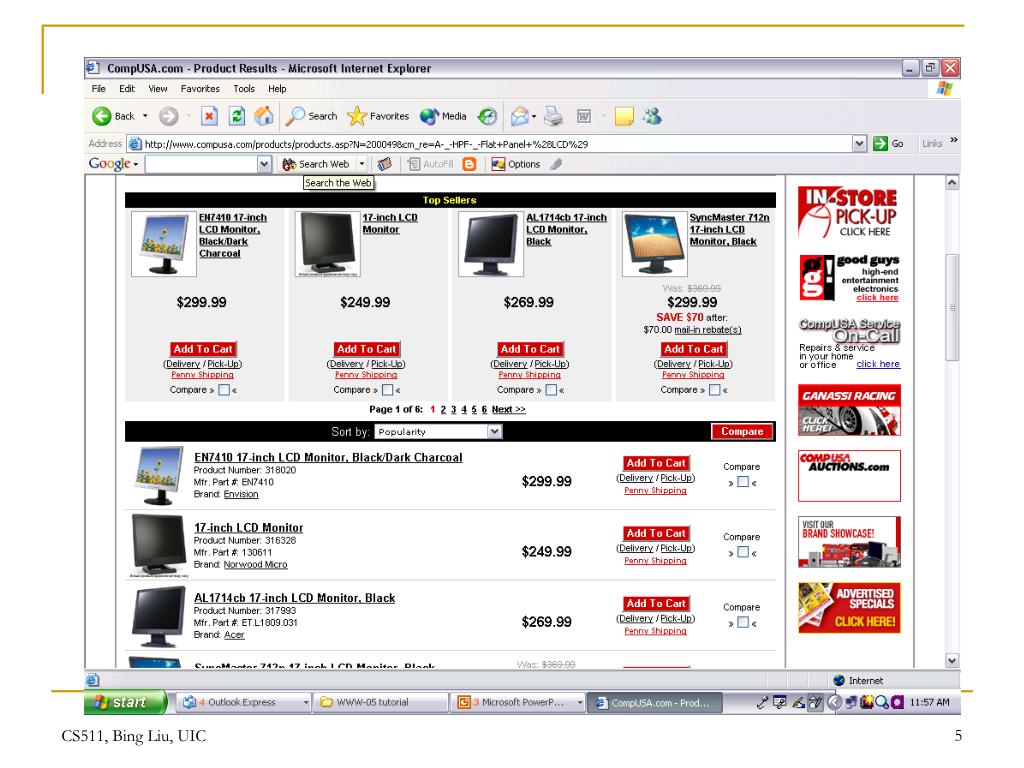
Task: Tick Compare checkbox in EN7410 list row
Action: 743,482
